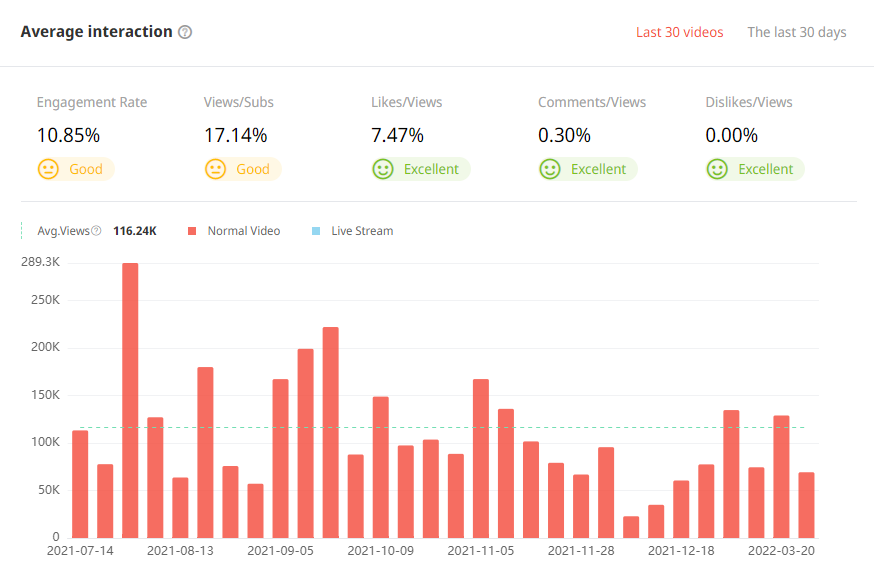The image size is (874, 579).
Task: Click the red Normal Video color swatch
Action: (x=192, y=231)
